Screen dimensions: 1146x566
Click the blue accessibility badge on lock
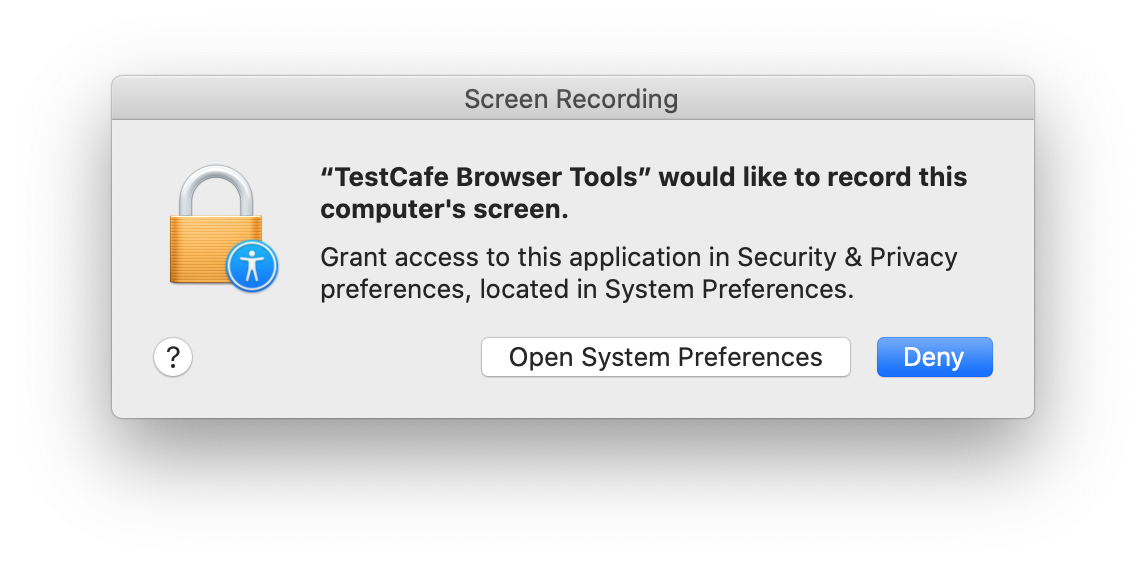pos(252,266)
